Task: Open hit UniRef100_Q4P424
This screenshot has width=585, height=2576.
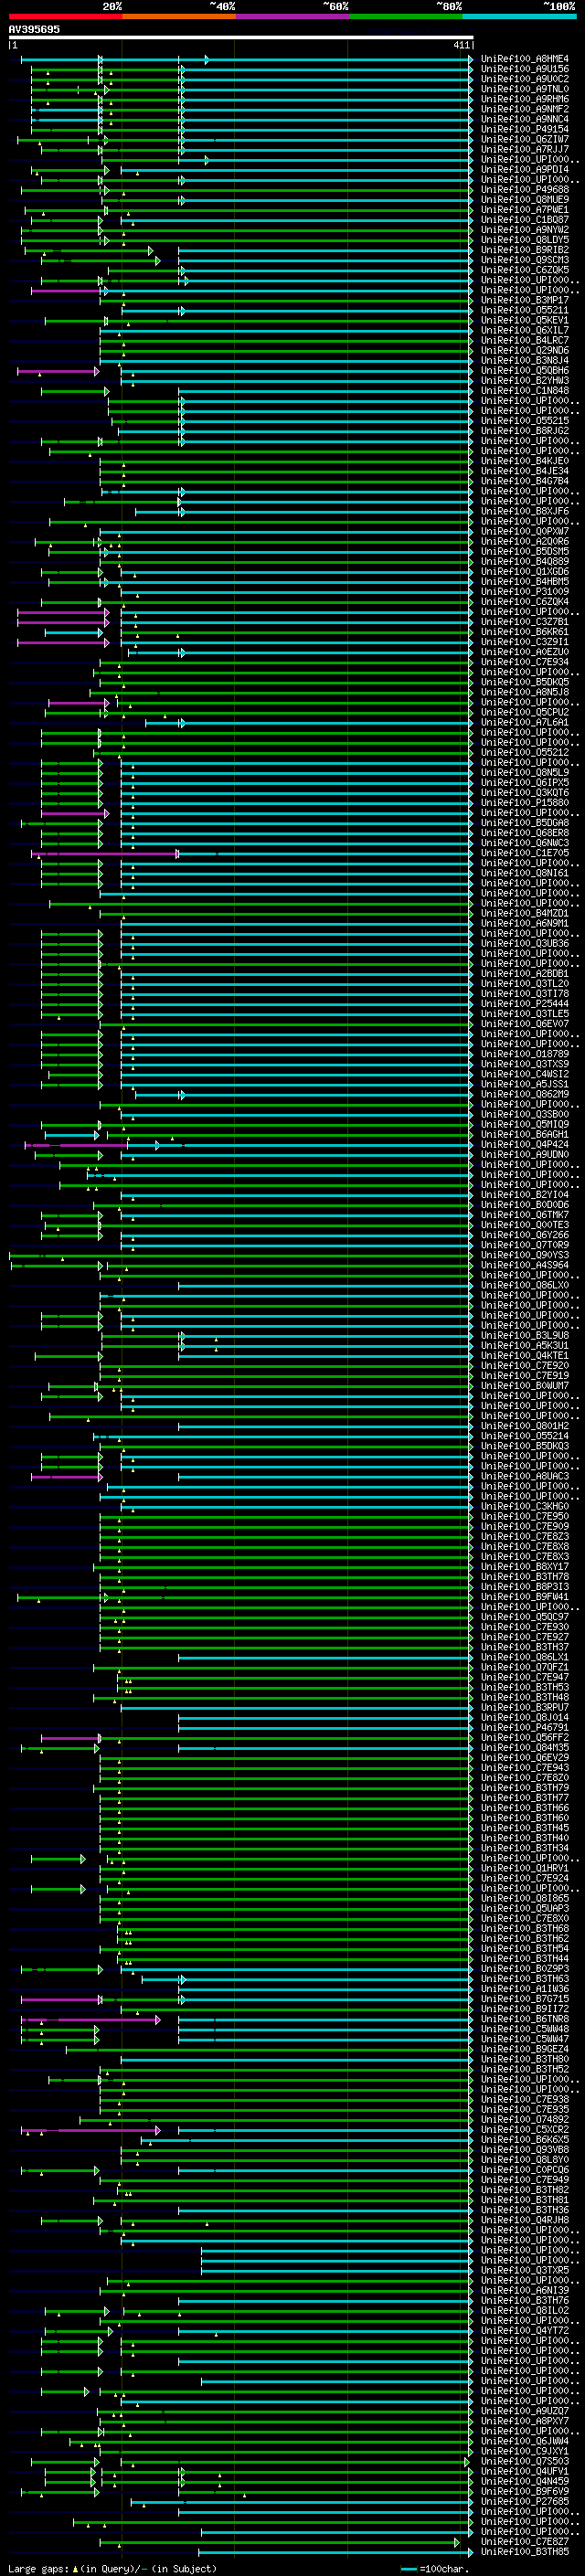Action: point(525,1145)
